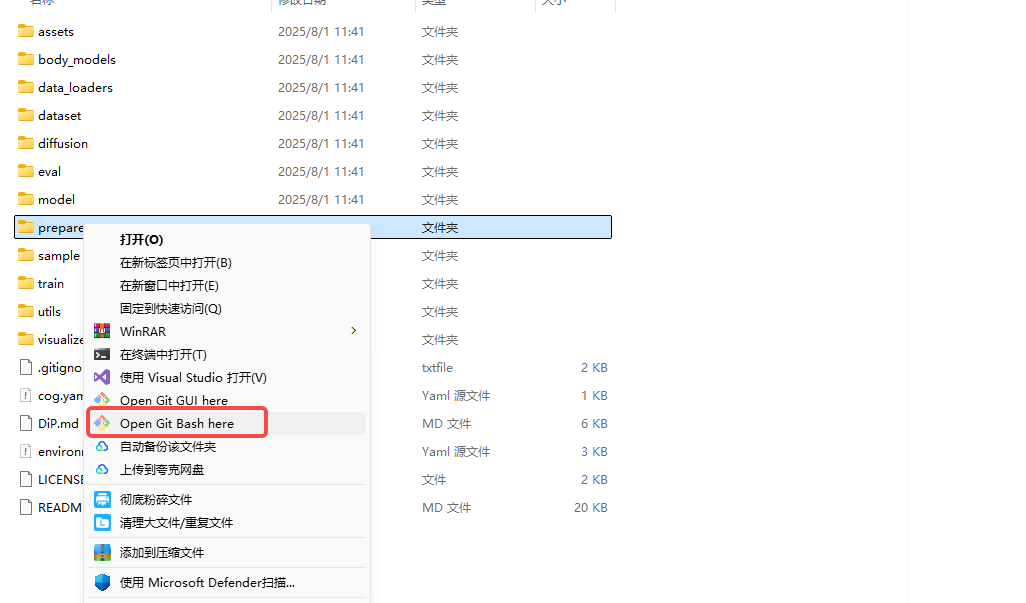Click the terminal icon for 在终端中打开
This screenshot has width=1026, height=603.
[x=103, y=353]
